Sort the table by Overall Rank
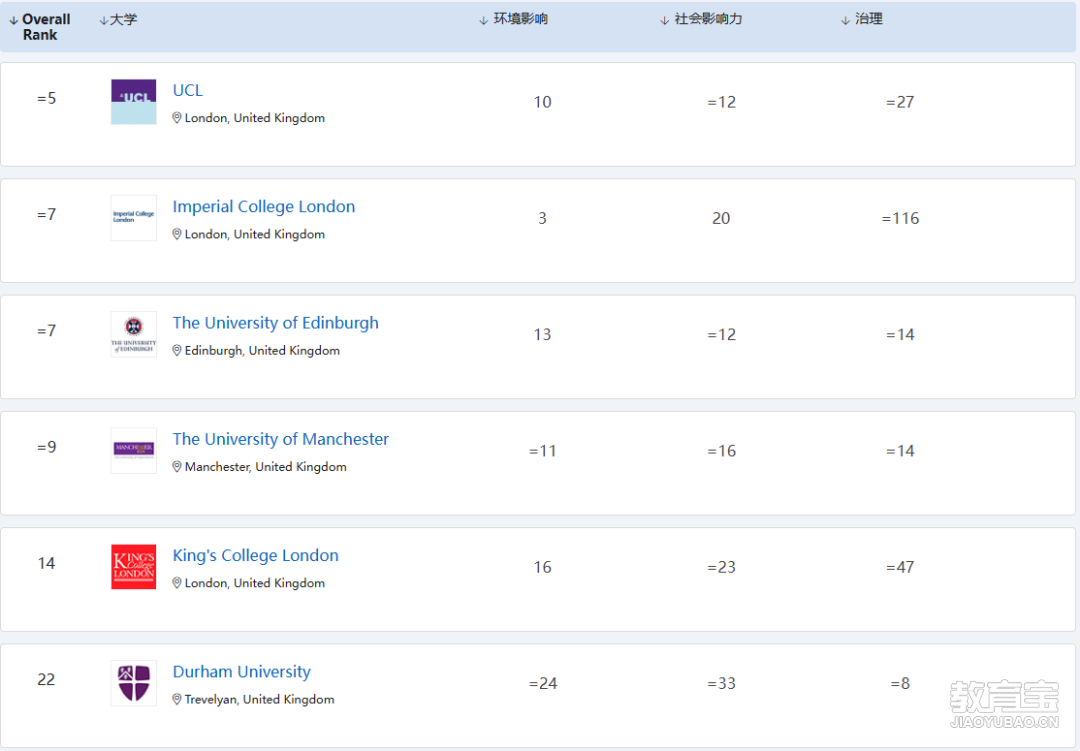Image resolution: width=1080 pixels, height=751 pixels. tap(40, 27)
